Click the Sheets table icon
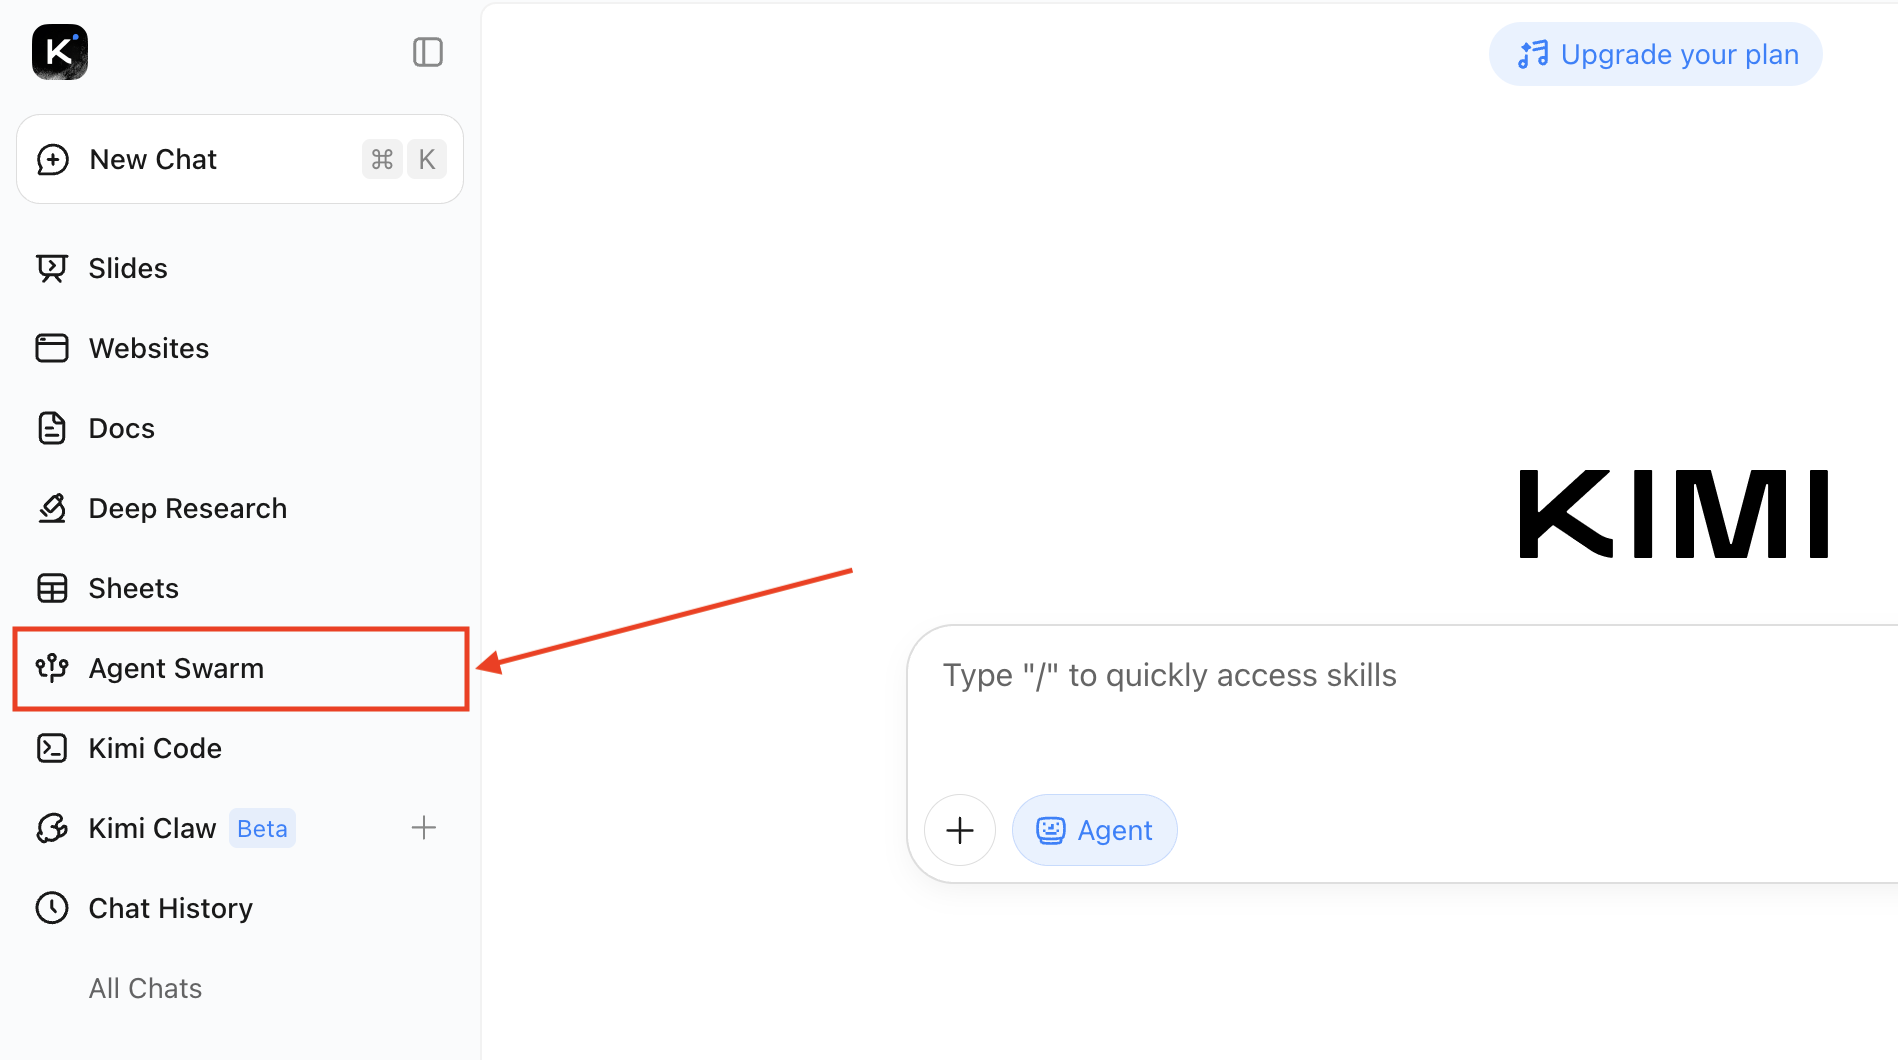This screenshot has height=1060, width=1898. coord(52,588)
